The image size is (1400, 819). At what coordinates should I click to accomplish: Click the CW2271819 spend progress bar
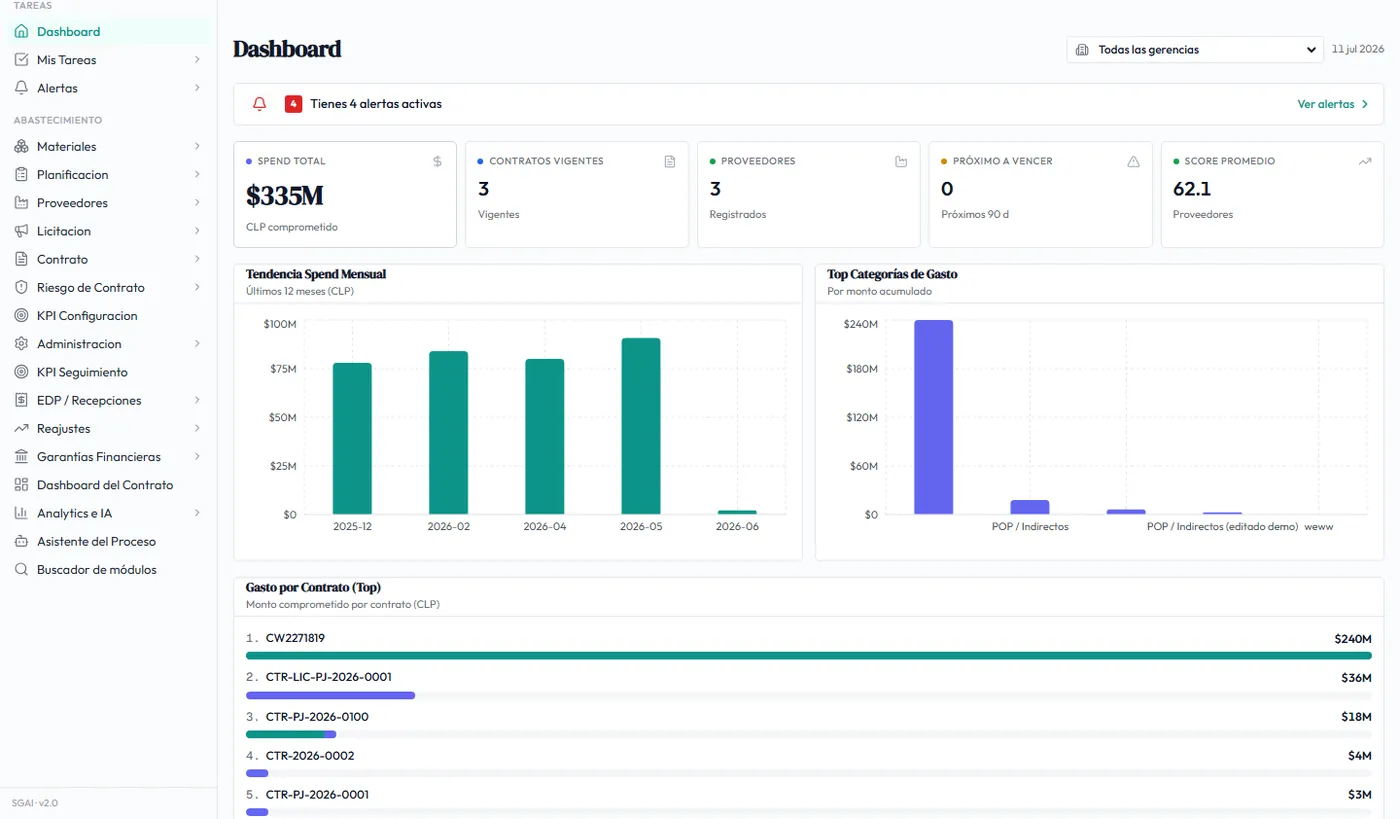pos(809,656)
